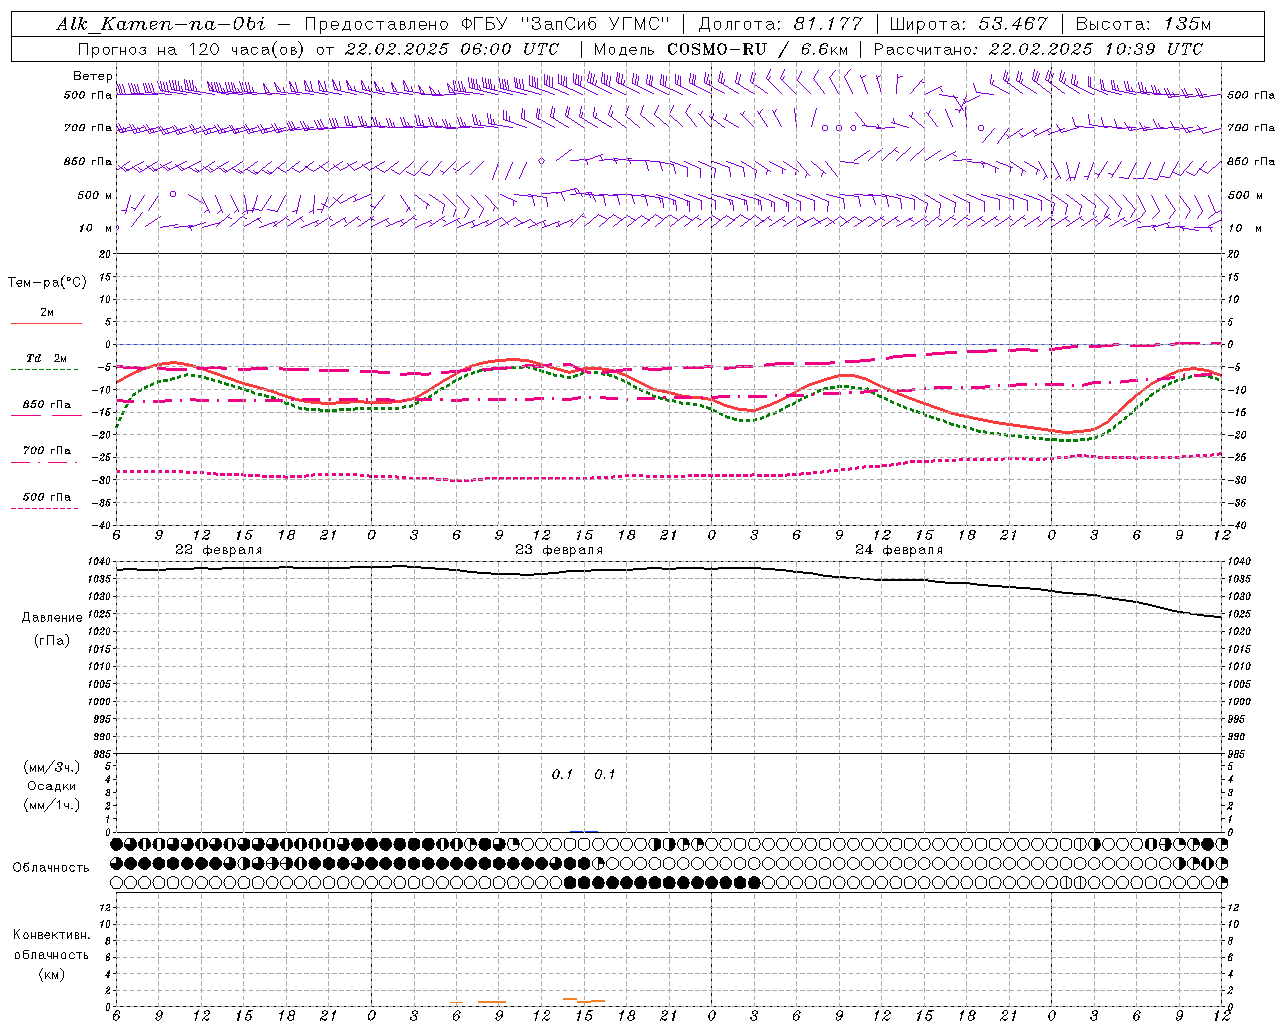Click the 850 гПа temperature legend entry
The width and height of the screenshot is (1280, 1024).
[x=47, y=405]
